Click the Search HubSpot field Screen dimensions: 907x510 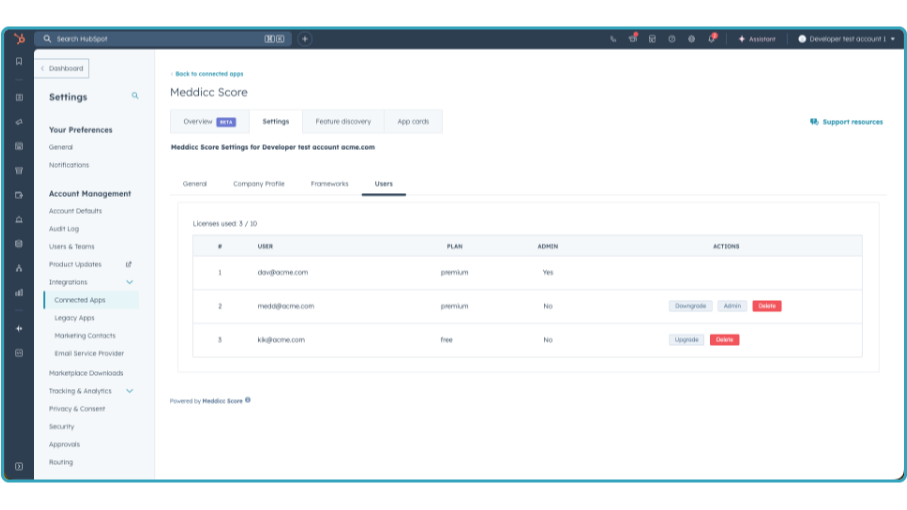tap(150, 39)
